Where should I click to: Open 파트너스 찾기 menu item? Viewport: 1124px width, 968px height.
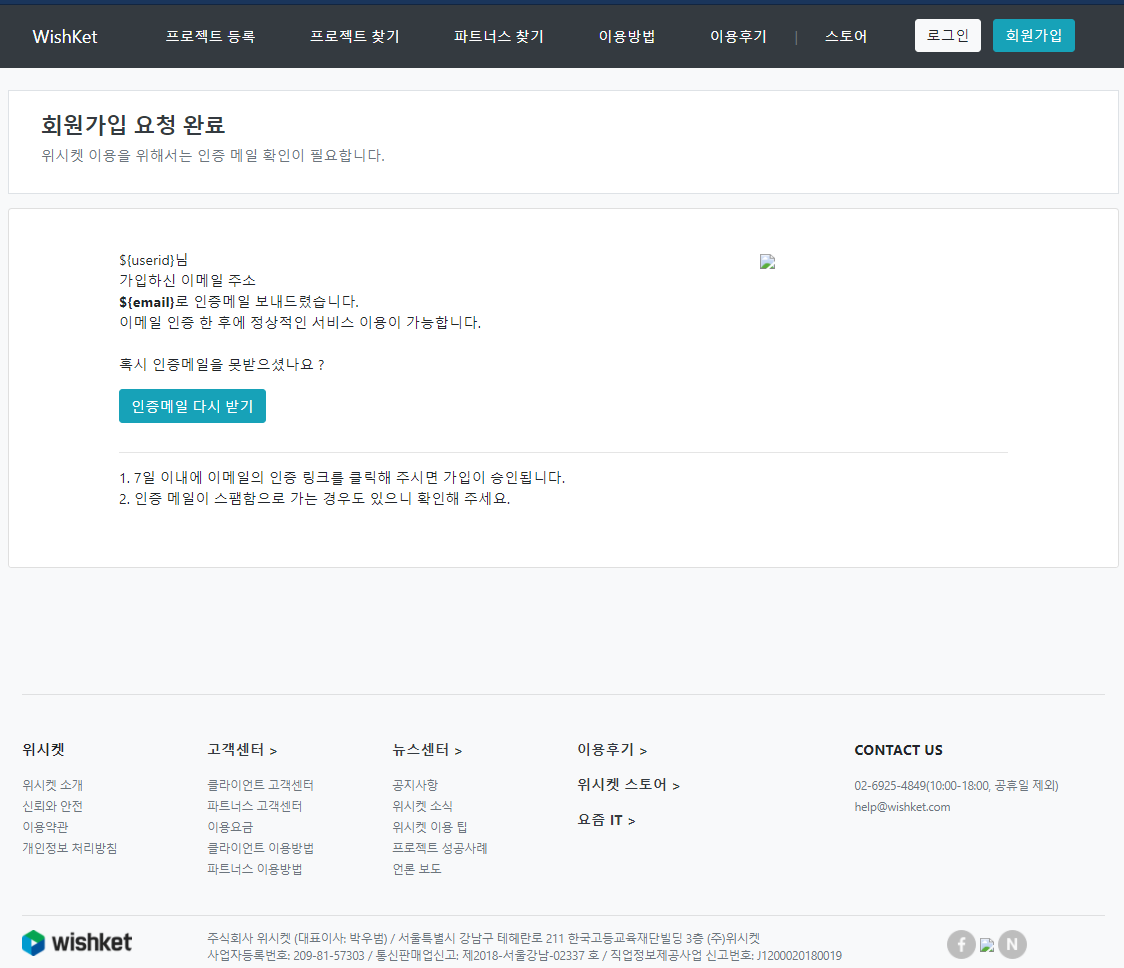coord(498,37)
